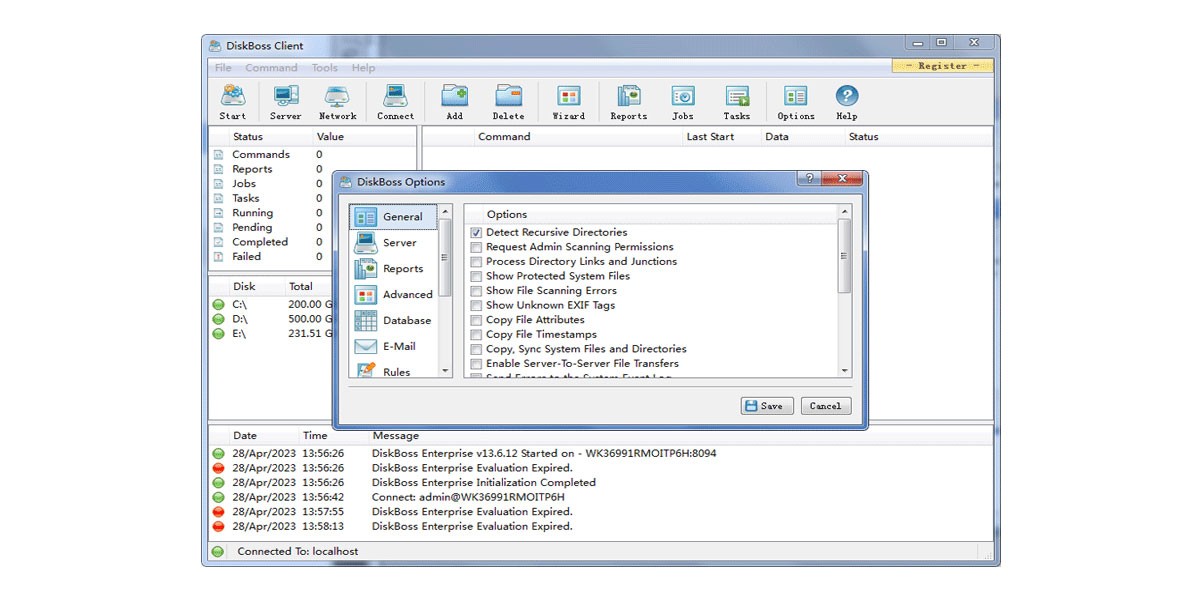
Task: Check Show Protected System Files
Action: [x=477, y=276]
